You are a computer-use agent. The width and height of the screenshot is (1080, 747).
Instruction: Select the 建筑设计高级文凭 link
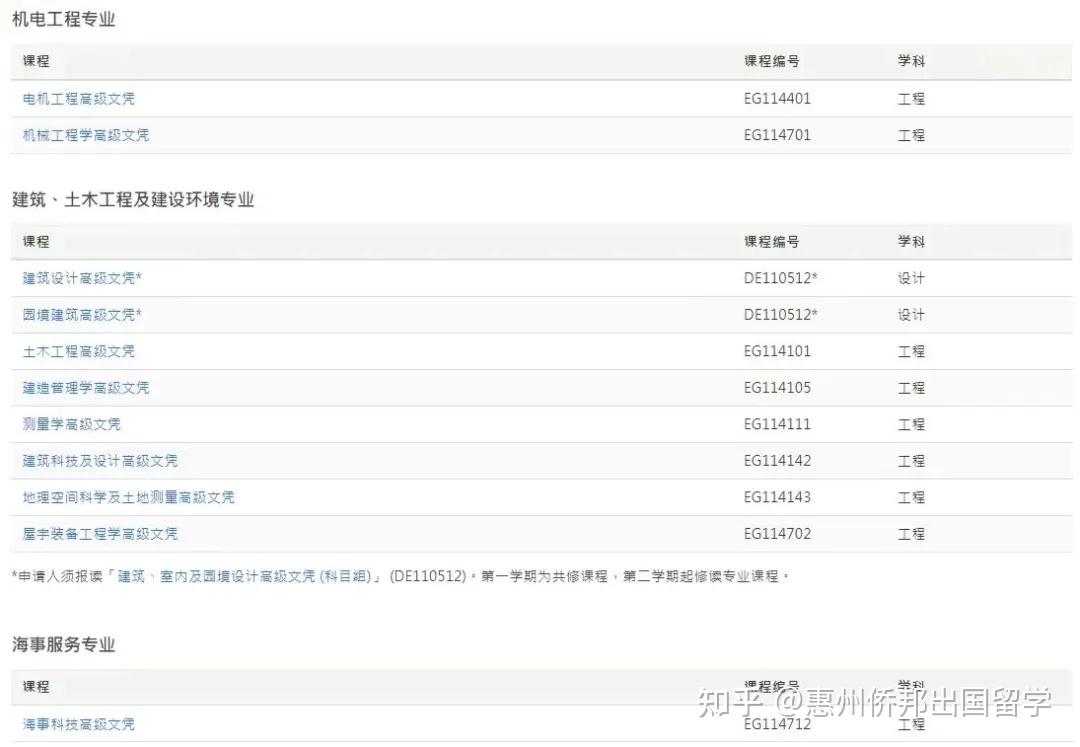80,278
